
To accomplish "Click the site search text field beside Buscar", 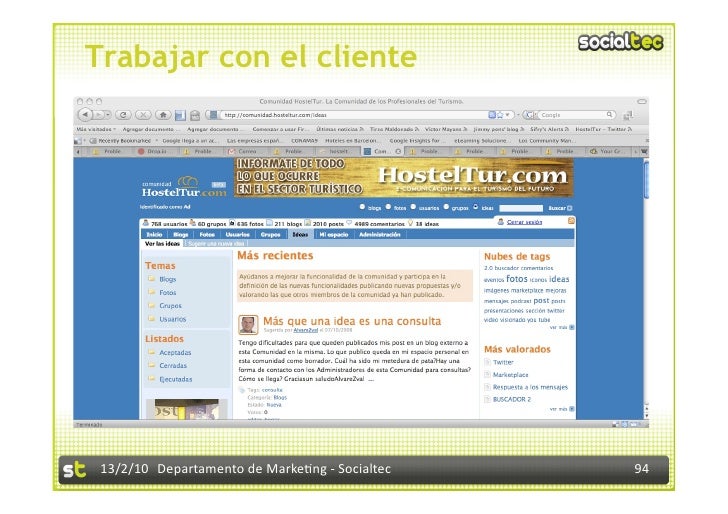I will [521, 208].
